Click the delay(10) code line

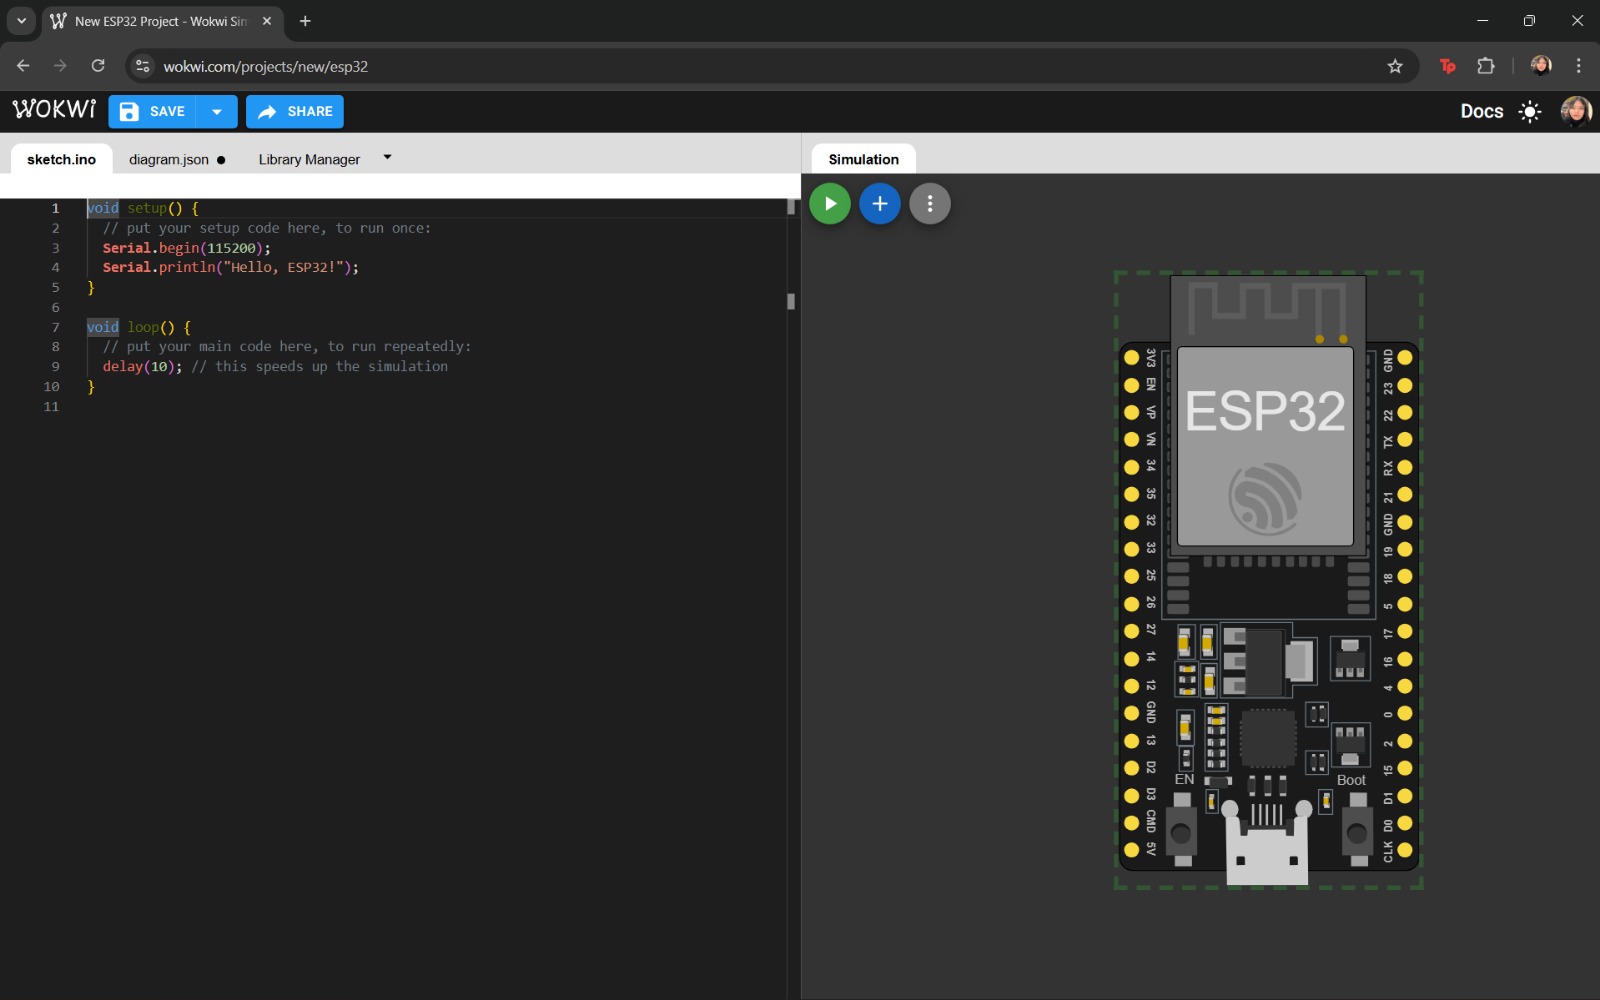(275, 366)
